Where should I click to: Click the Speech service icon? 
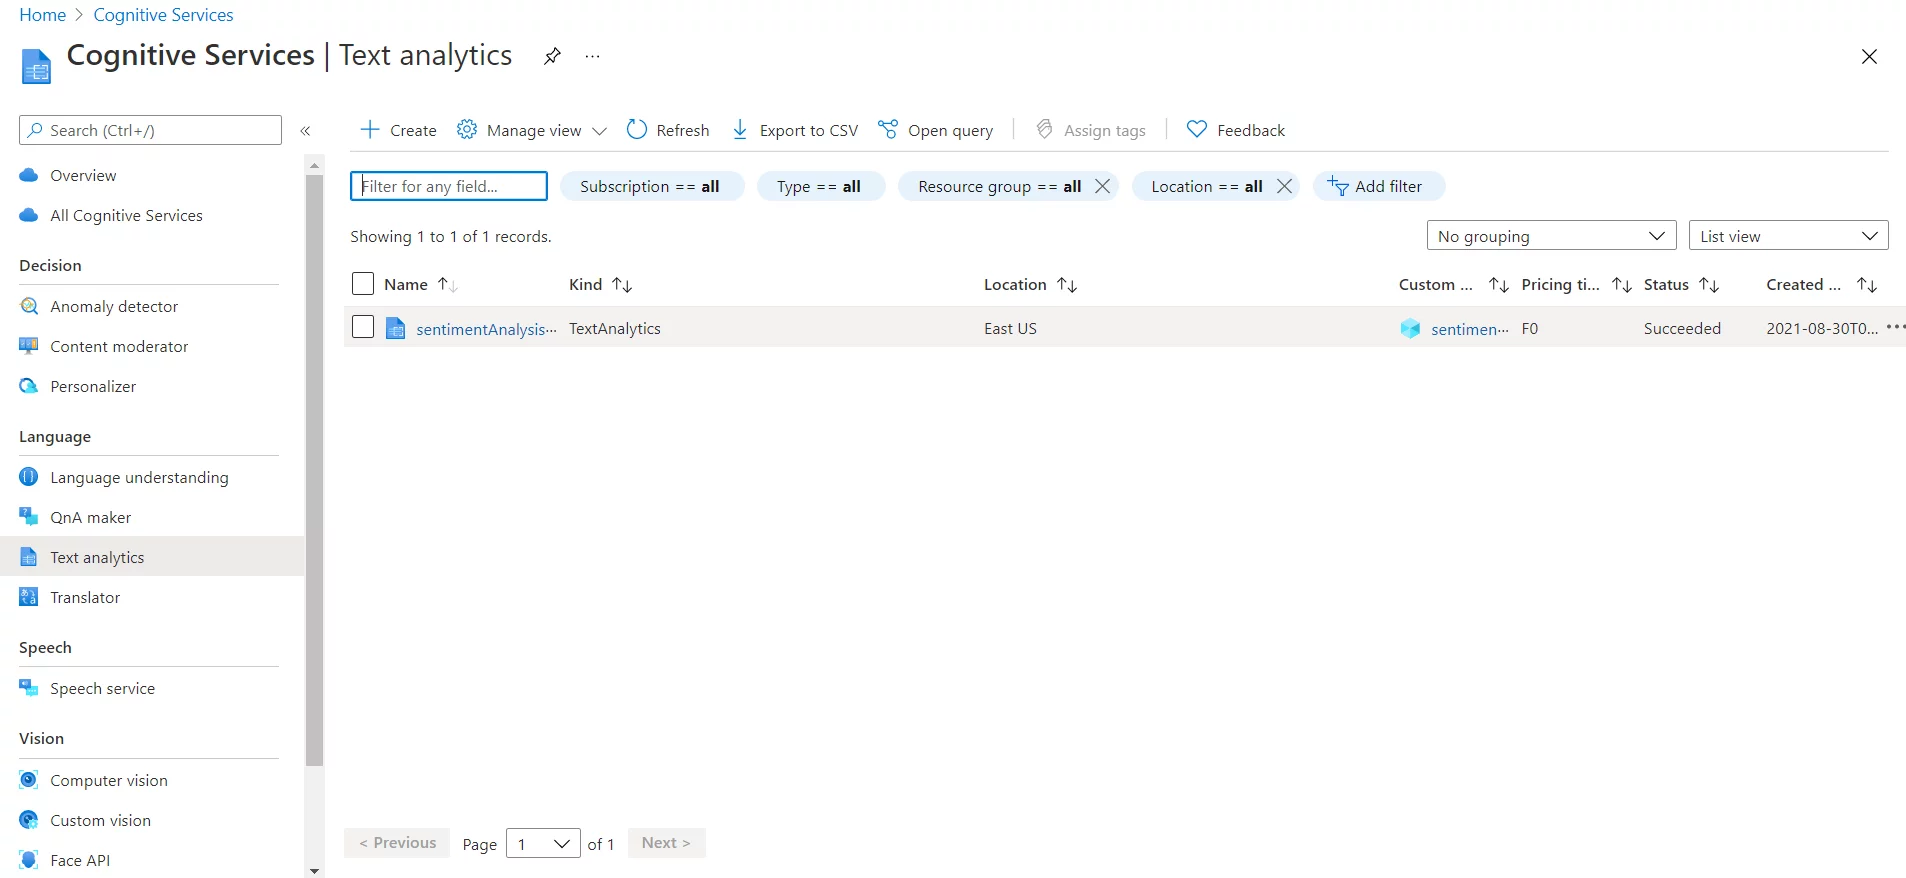point(29,688)
